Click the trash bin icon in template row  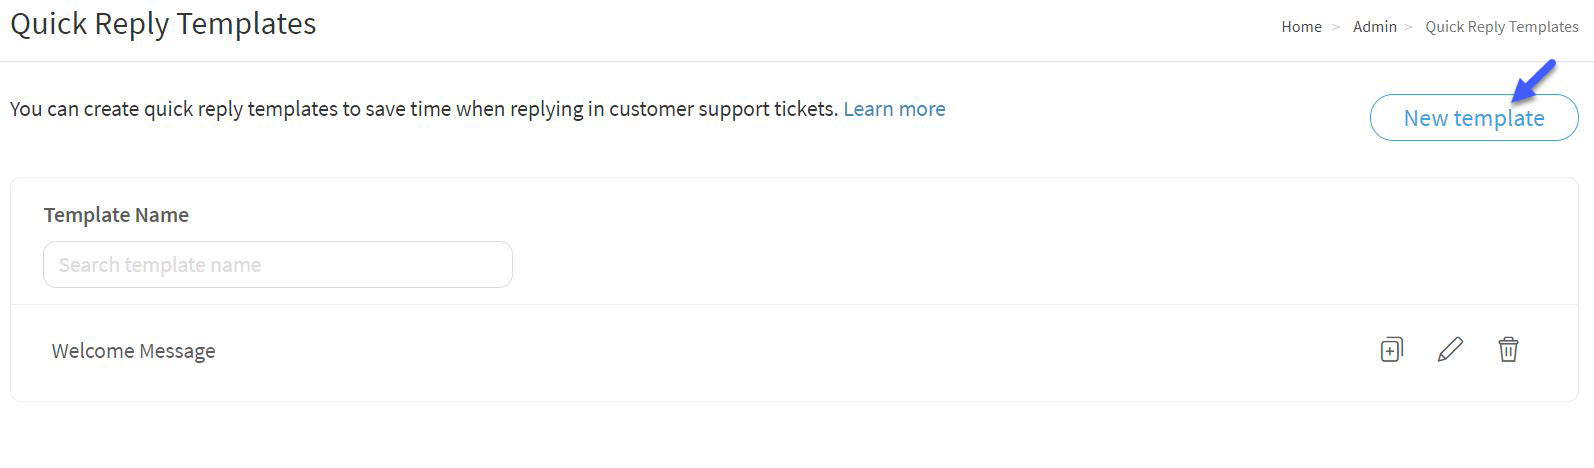1508,350
